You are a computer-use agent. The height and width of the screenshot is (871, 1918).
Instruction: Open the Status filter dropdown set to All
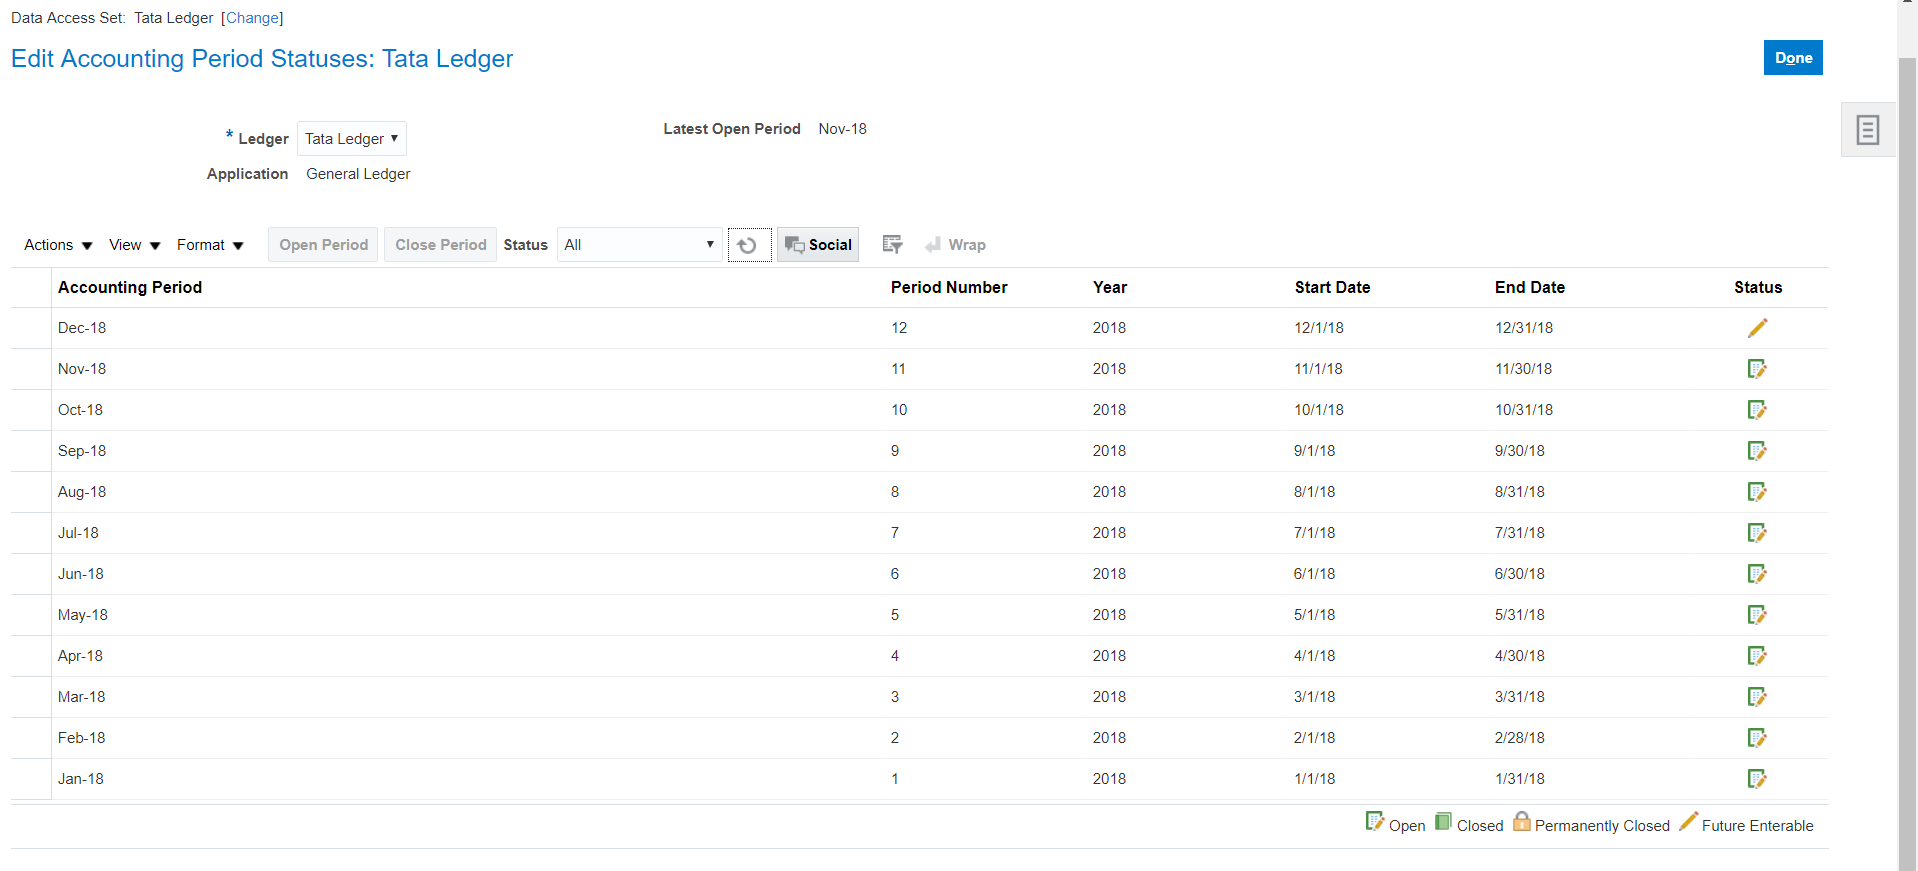639,245
